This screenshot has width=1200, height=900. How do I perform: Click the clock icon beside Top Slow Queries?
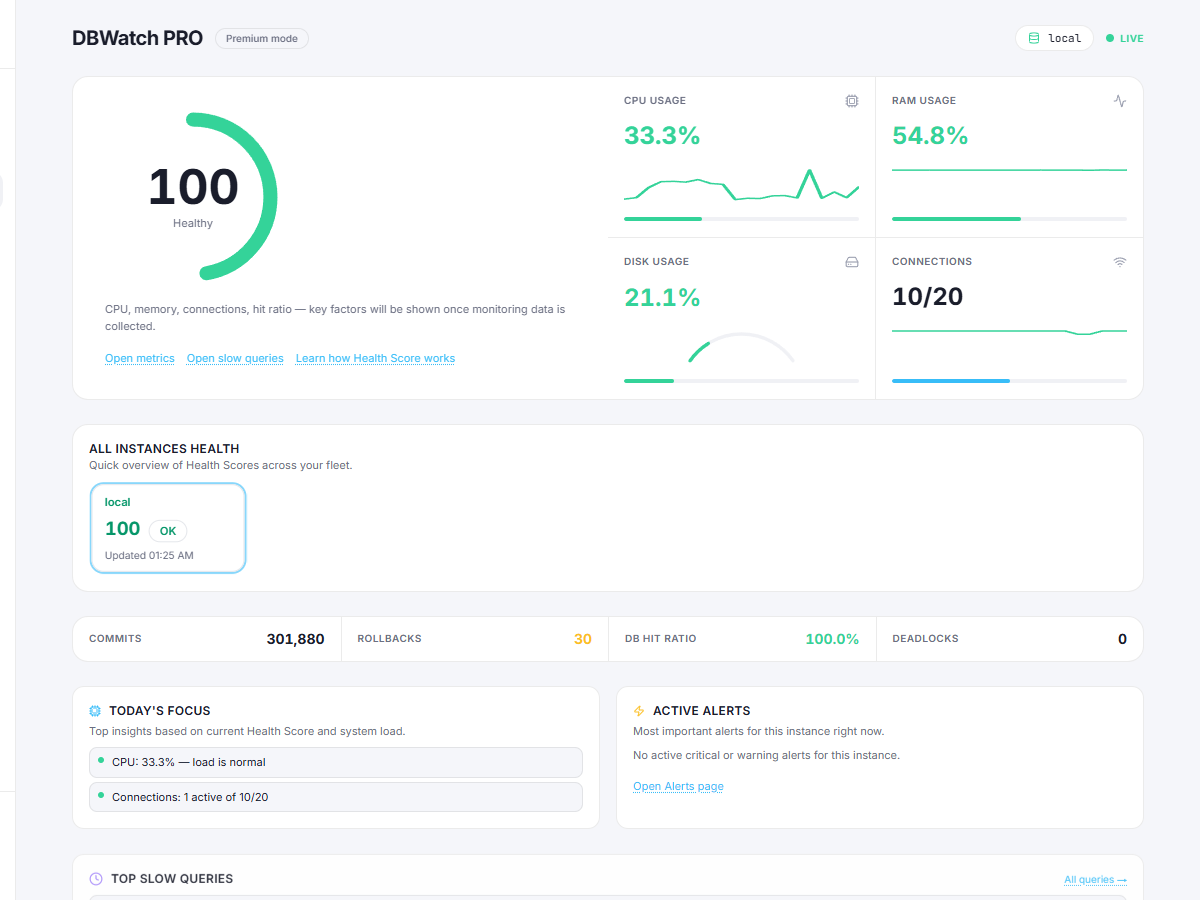point(95,878)
